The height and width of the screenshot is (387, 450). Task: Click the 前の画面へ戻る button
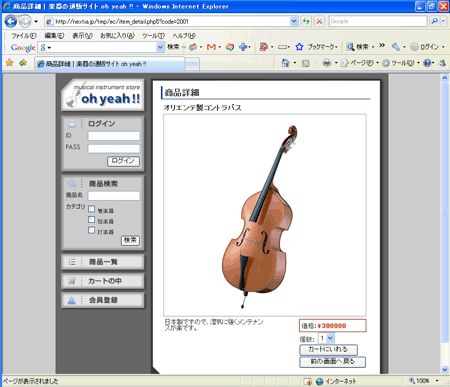(x=332, y=362)
